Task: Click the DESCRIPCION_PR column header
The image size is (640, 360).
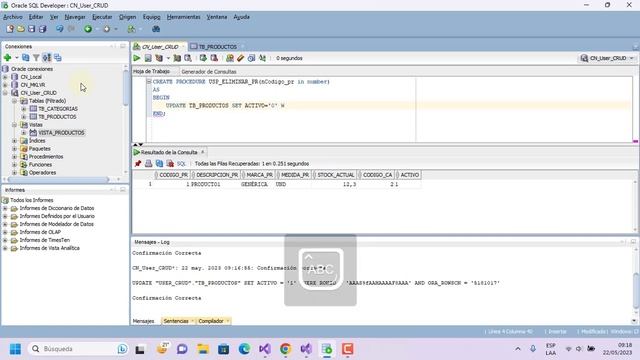Action: click(x=217, y=175)
